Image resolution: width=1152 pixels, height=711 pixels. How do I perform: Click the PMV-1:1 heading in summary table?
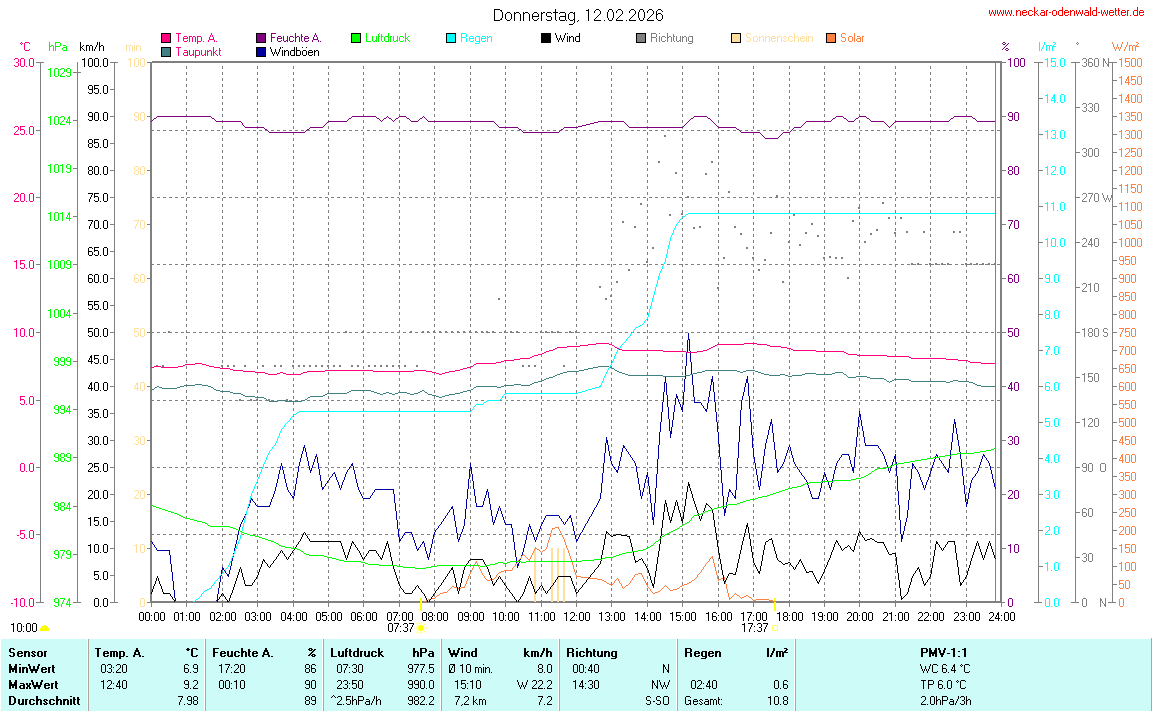pyautogui.click(x=944, y=653)
